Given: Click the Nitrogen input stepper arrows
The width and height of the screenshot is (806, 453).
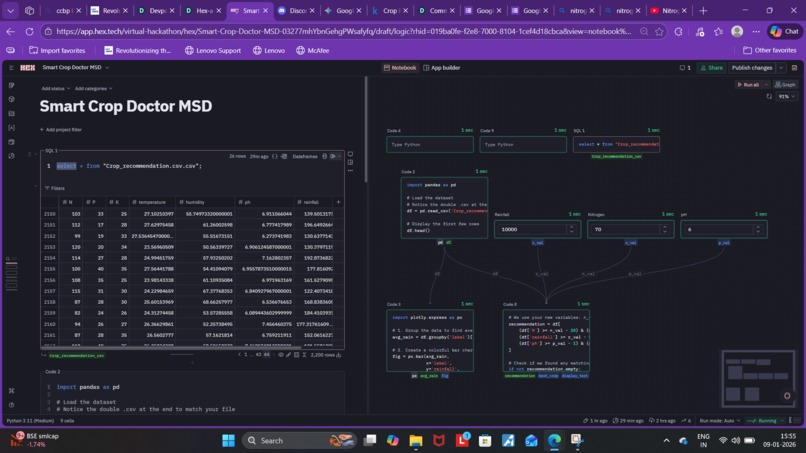Looking at the screenshot, I should click(x=665, y=229).
